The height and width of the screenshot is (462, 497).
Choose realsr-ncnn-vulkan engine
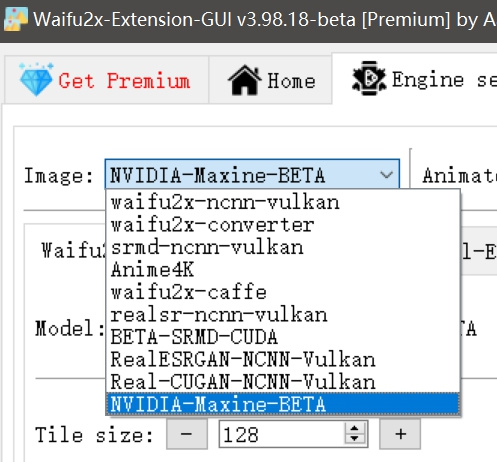(283, 315)
